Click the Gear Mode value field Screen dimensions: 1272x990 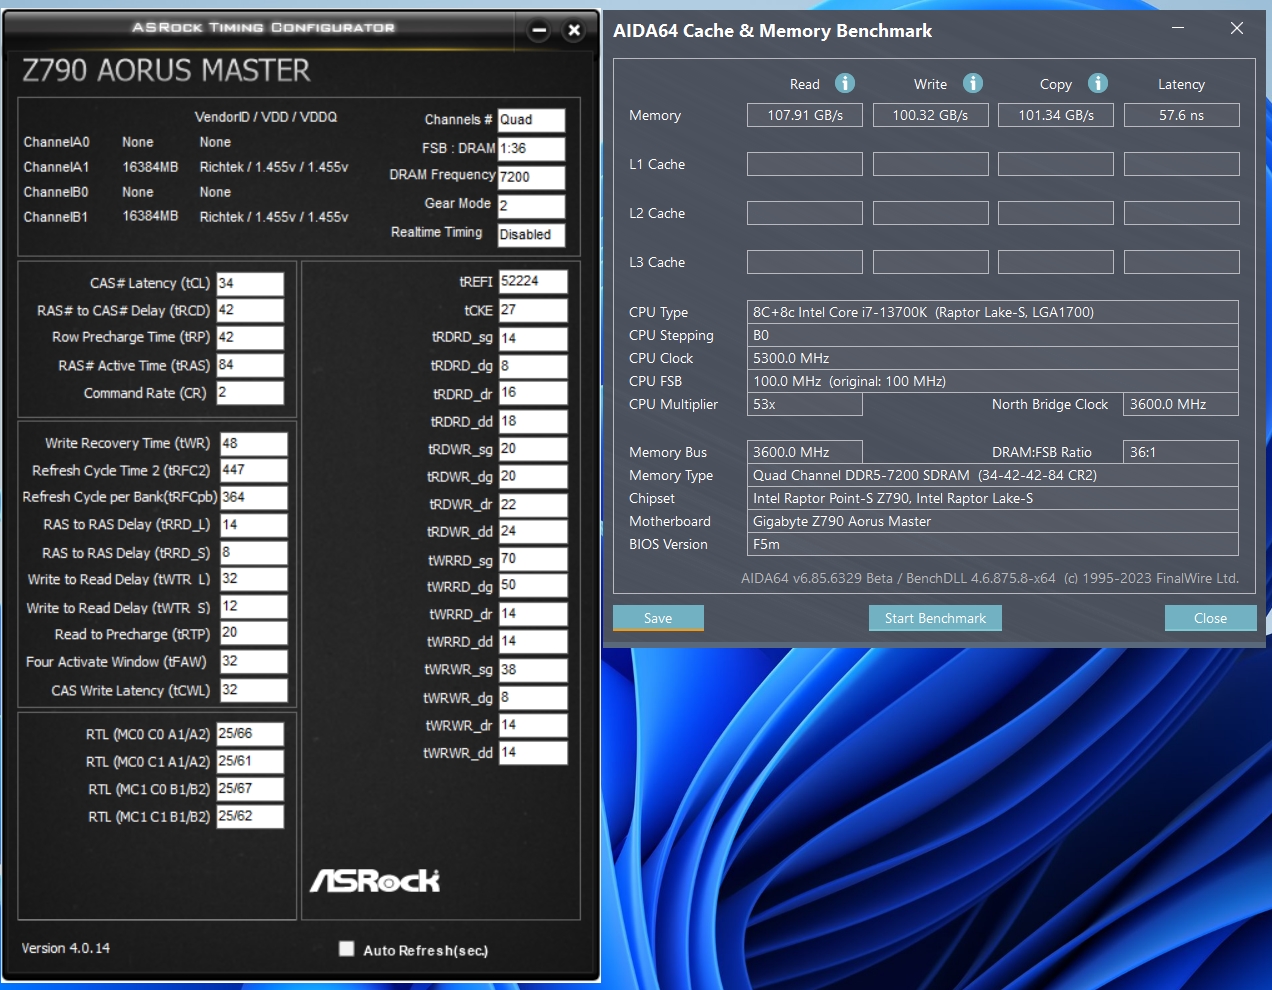[531, 206]
